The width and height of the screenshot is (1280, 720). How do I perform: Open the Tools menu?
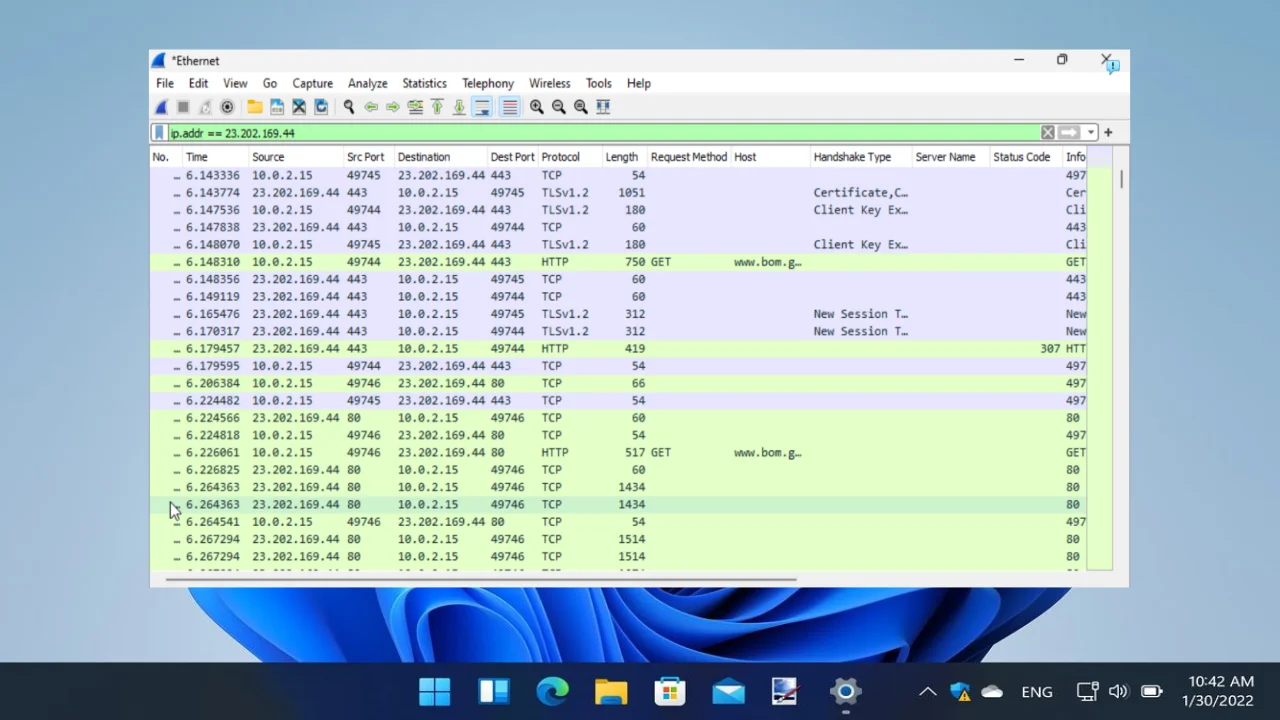point(598,83)
